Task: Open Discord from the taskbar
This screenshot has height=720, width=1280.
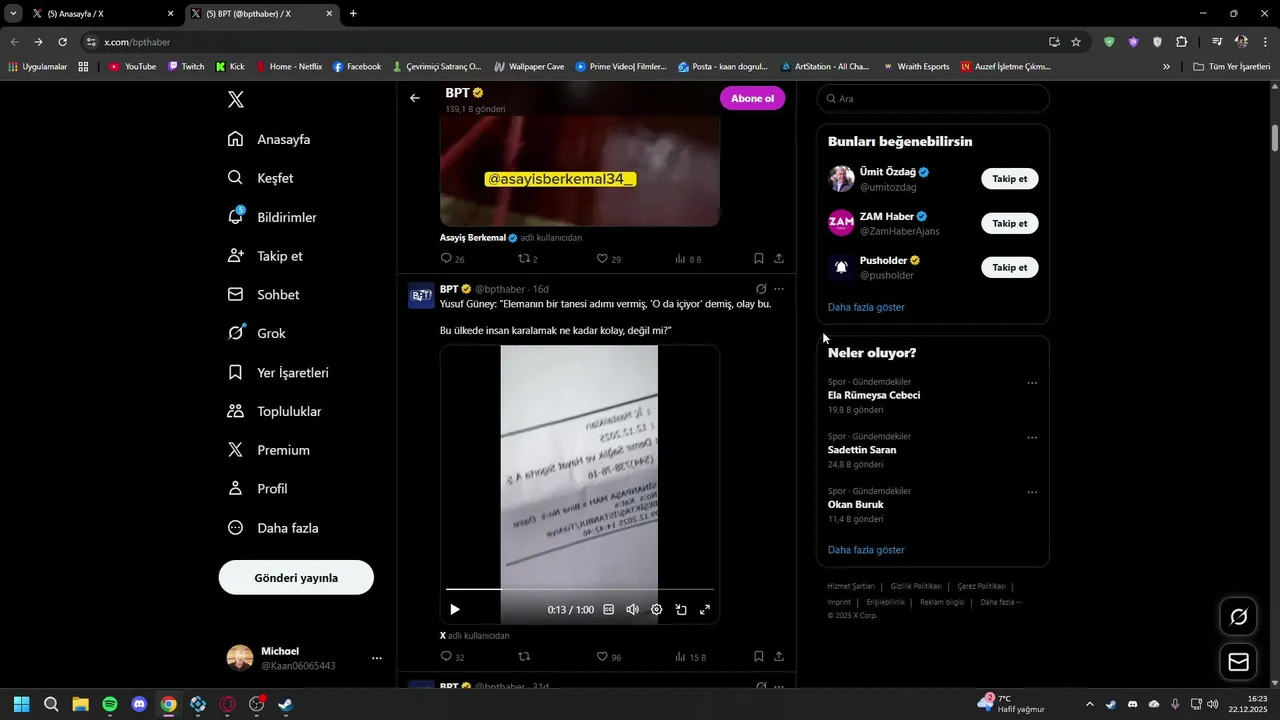Action: pos(139,704)
